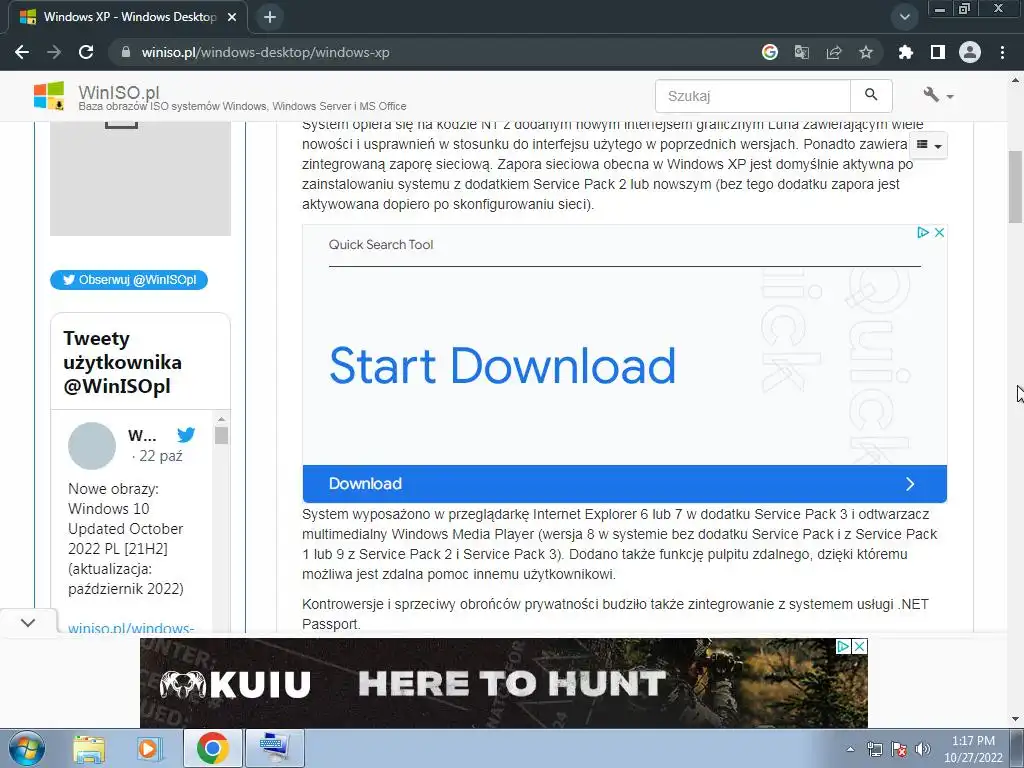Click the volume speaker tray icon
The height and width of the screenshot is (768, 1024).
(x=923, y=749)
